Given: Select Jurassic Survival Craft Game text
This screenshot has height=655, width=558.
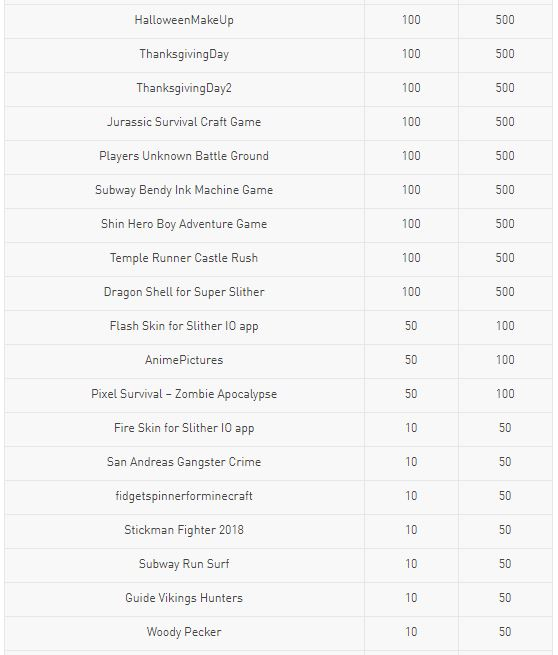Looking at the screenshot, I should click(184, 122).
